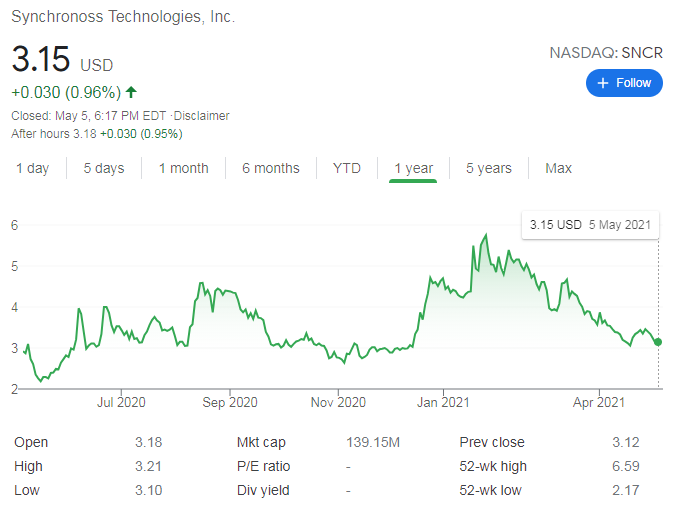Click the Jan 2021 axis label
This screenshot has width=683, height=513.
click(443, 402)
